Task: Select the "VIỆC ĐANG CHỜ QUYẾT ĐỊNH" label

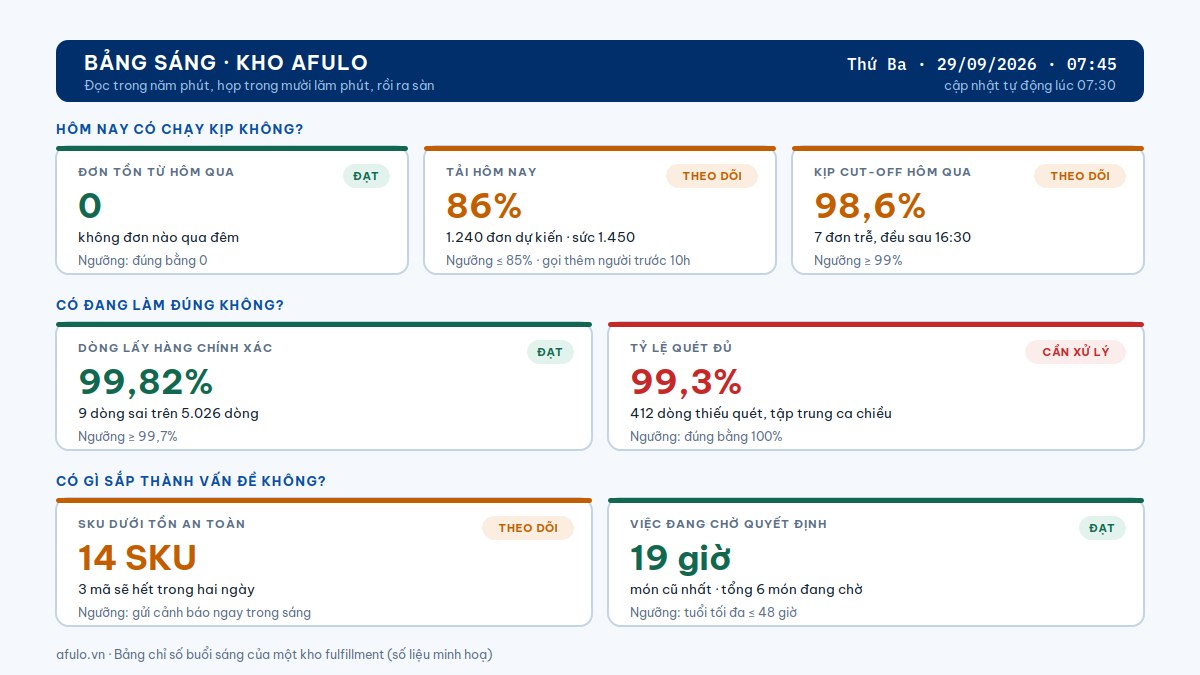Action: pyautogui.click(x=728, y=524)
